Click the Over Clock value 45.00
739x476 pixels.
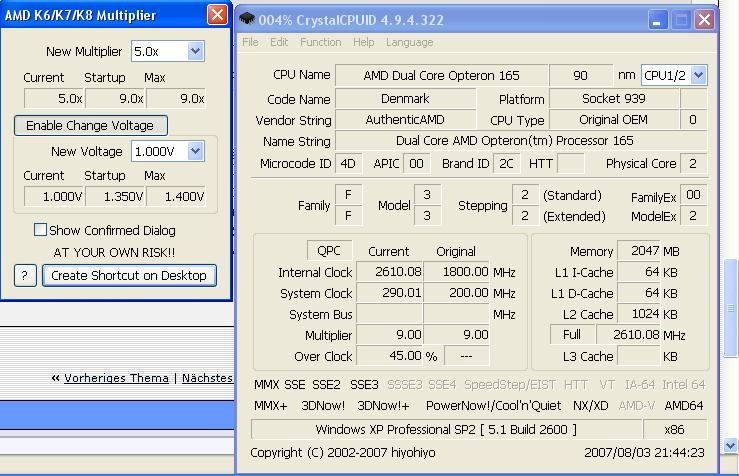coord(390,356)
